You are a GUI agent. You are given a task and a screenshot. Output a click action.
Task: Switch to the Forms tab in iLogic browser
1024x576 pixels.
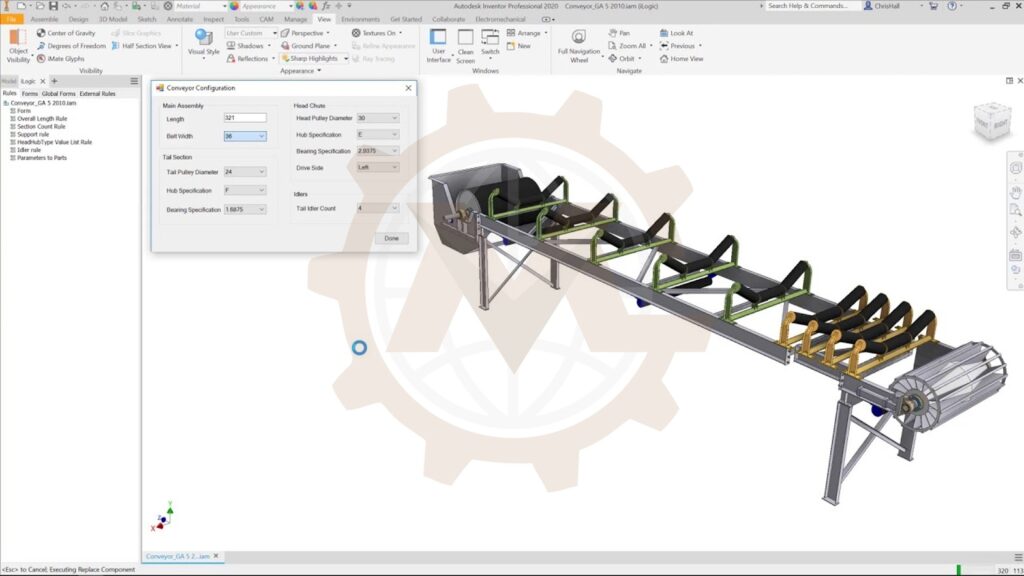coord(30,93)
